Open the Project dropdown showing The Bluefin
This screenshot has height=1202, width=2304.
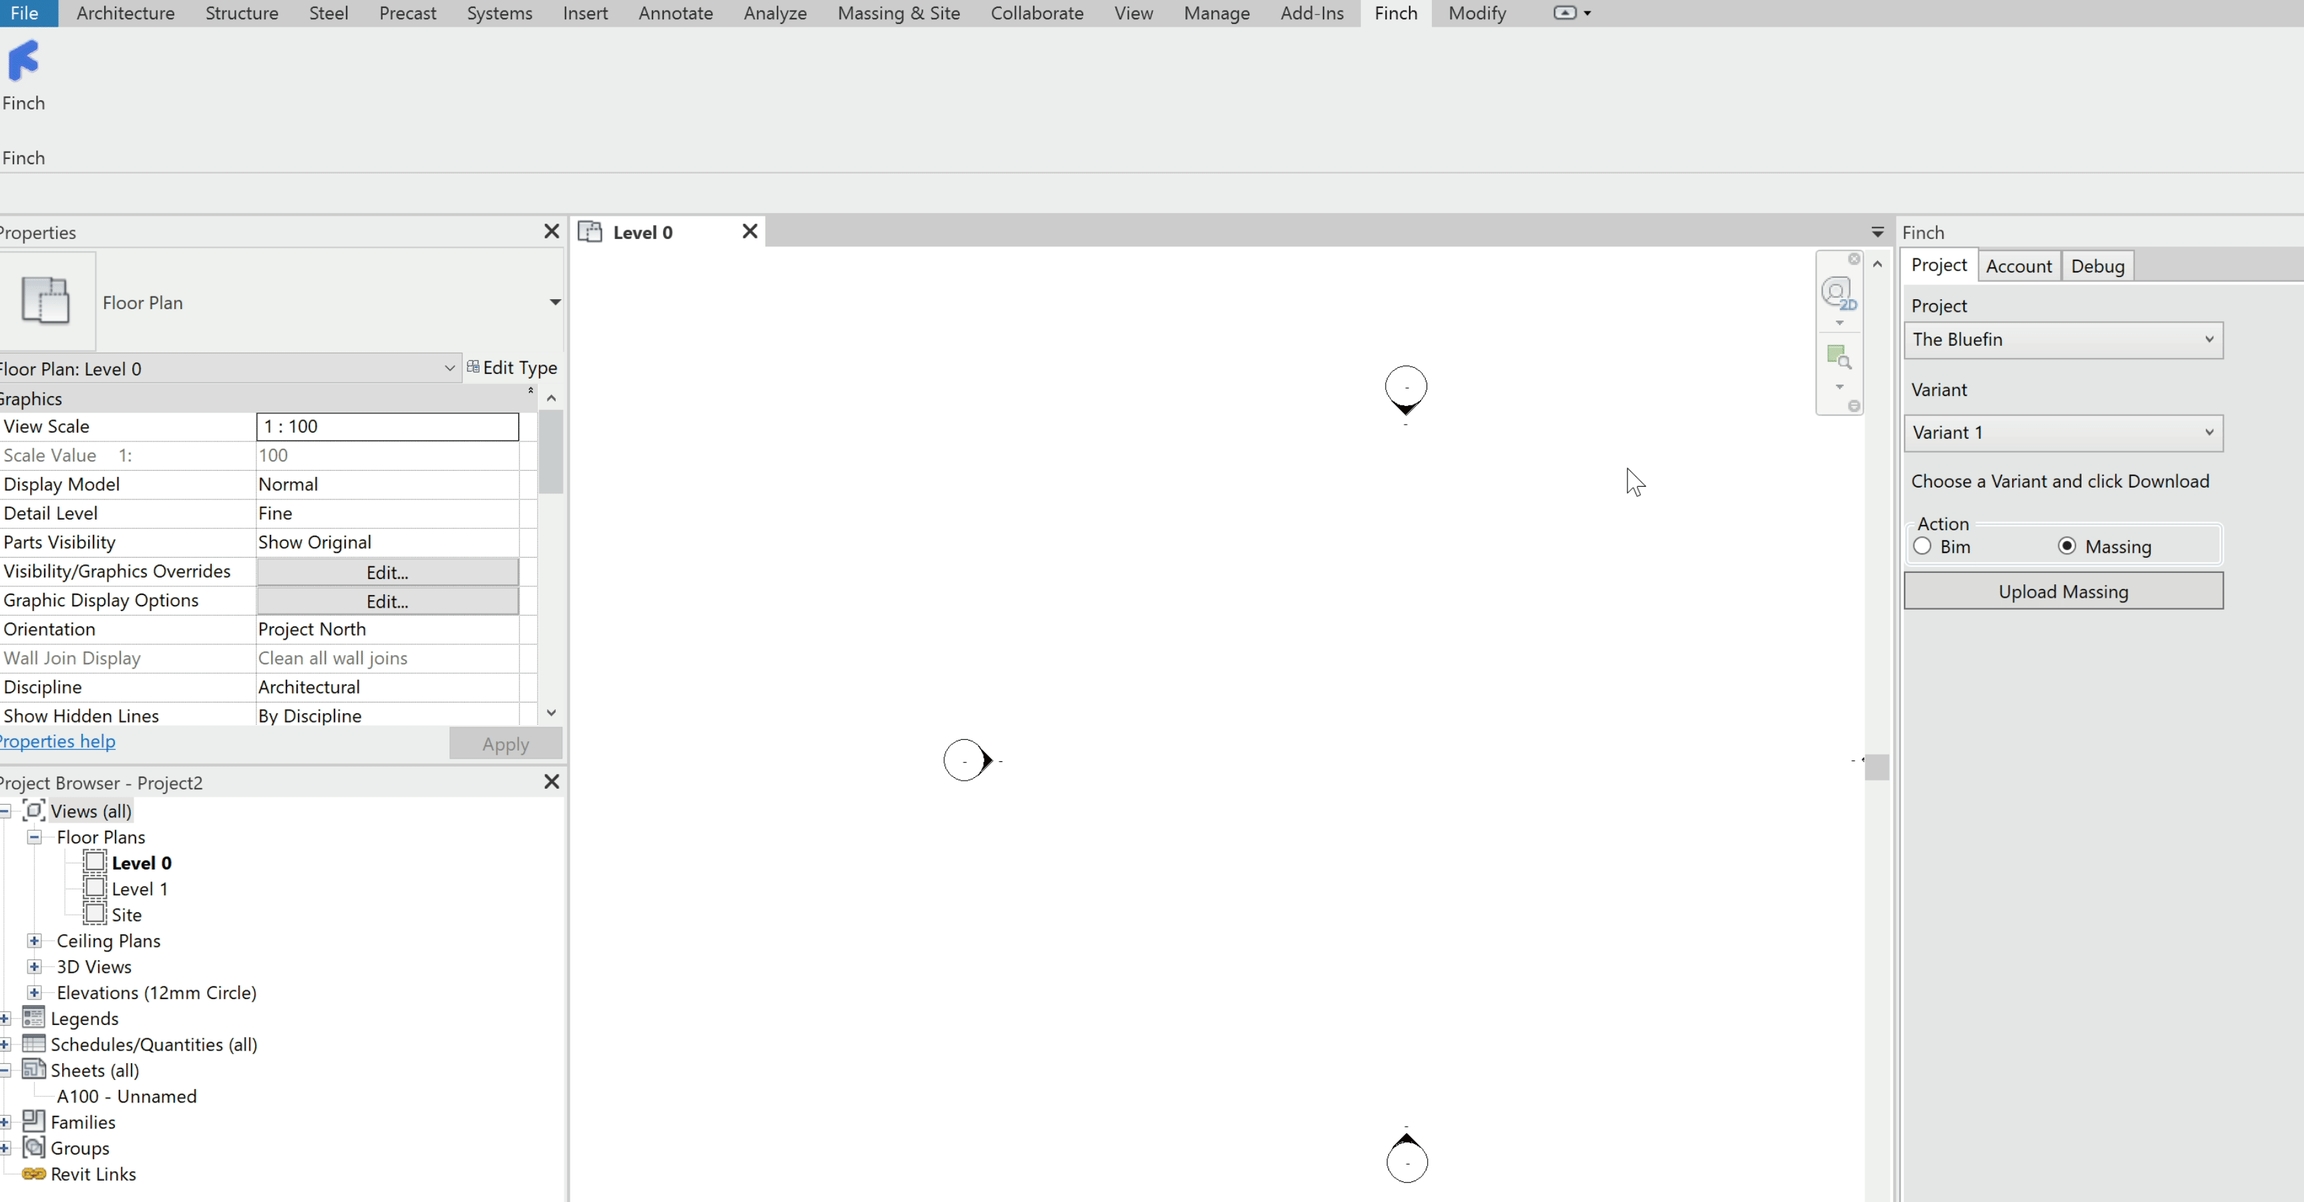(2062, 340)
